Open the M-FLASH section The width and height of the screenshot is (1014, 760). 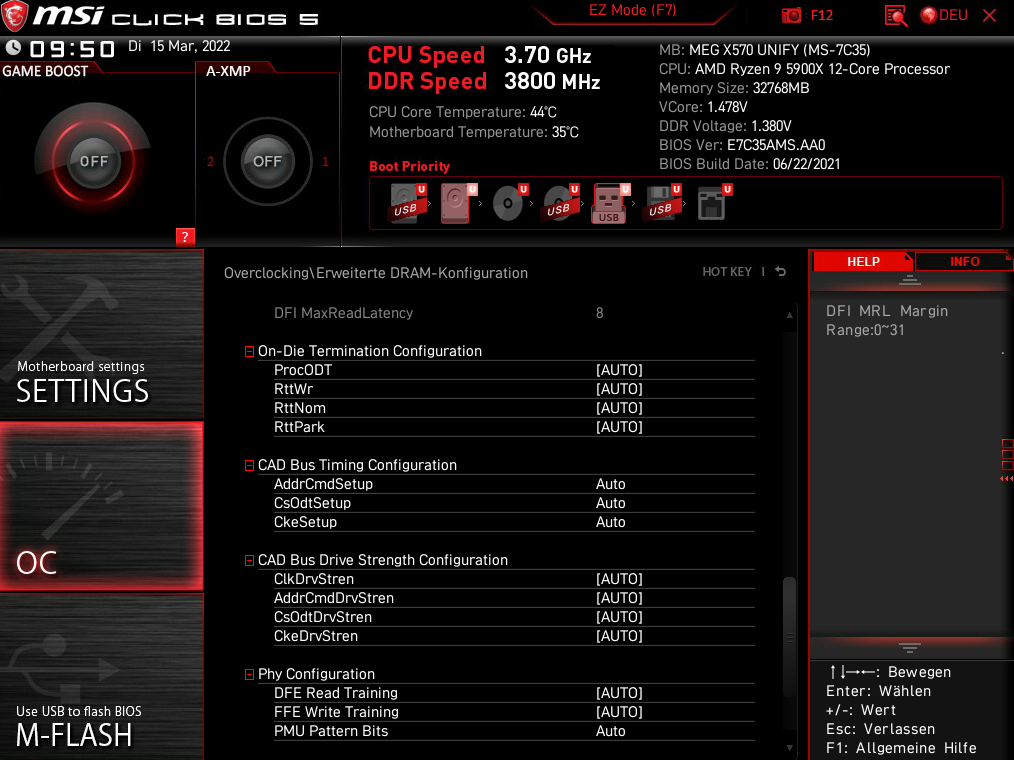coord(102,677)
